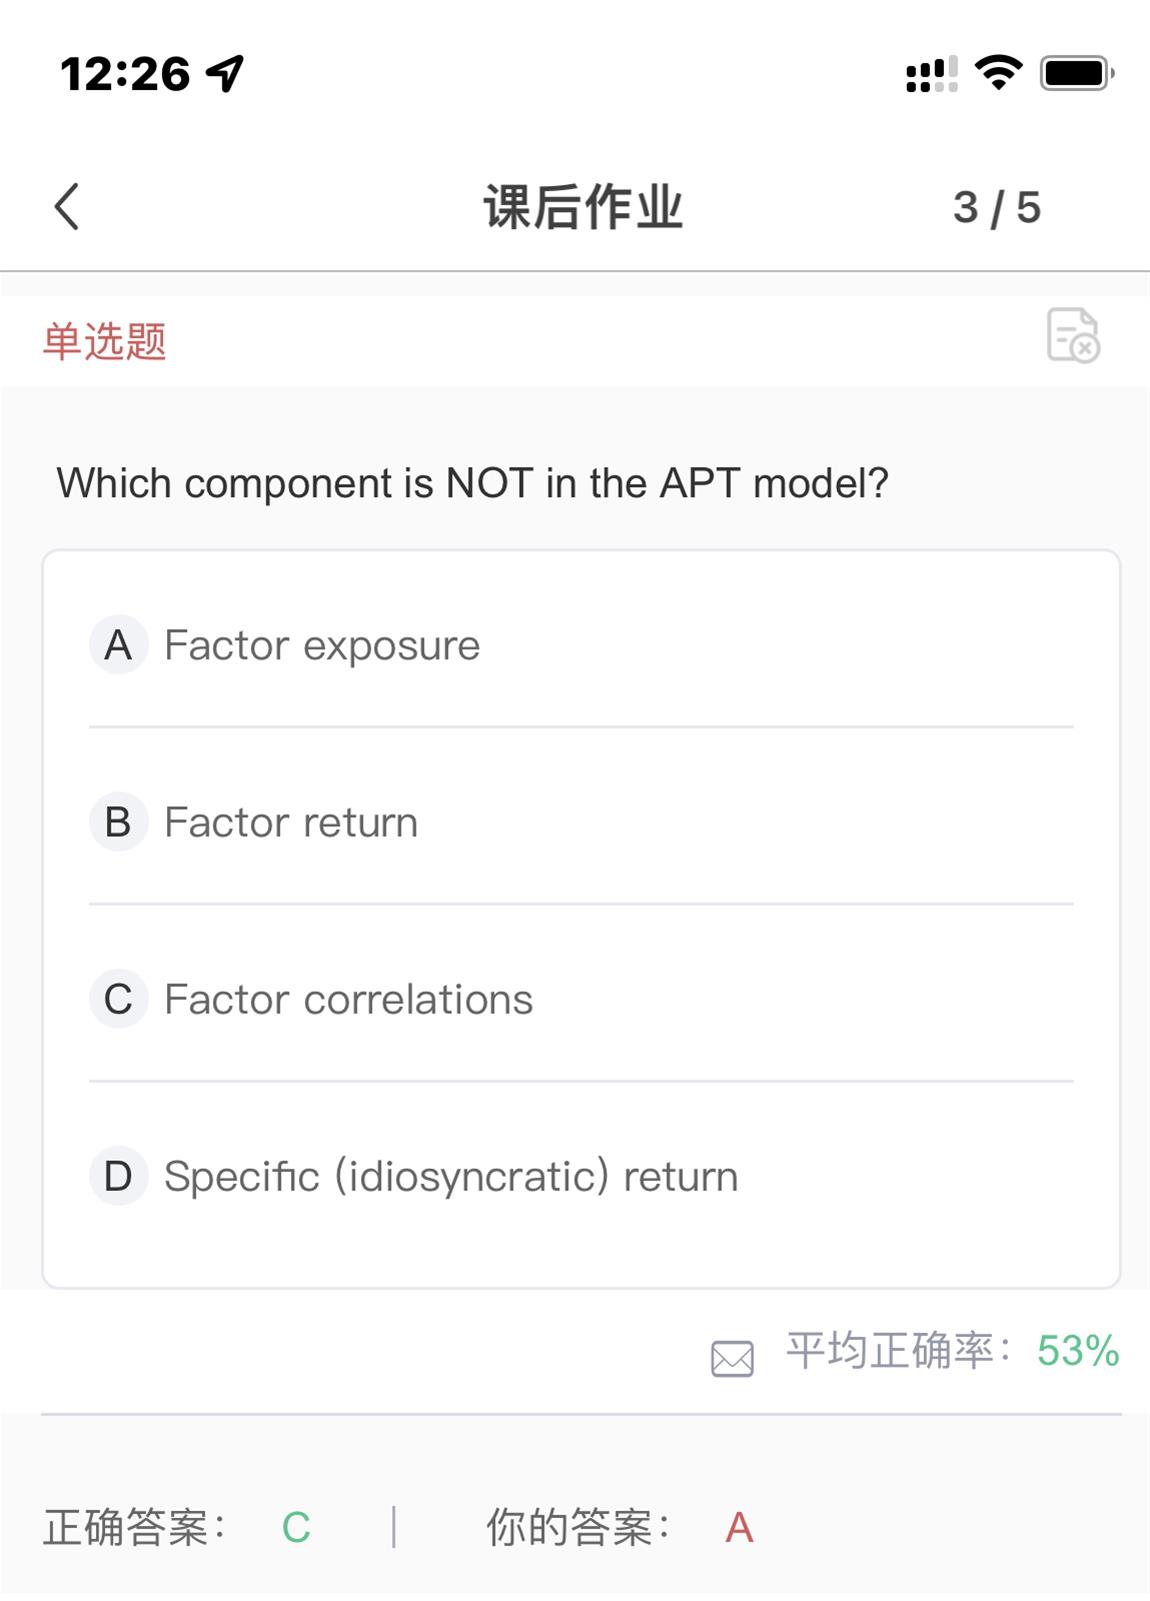Screen dimensions: 1150x1601
Task: Tap the correct answer letter C
Action: (296, 1528)
